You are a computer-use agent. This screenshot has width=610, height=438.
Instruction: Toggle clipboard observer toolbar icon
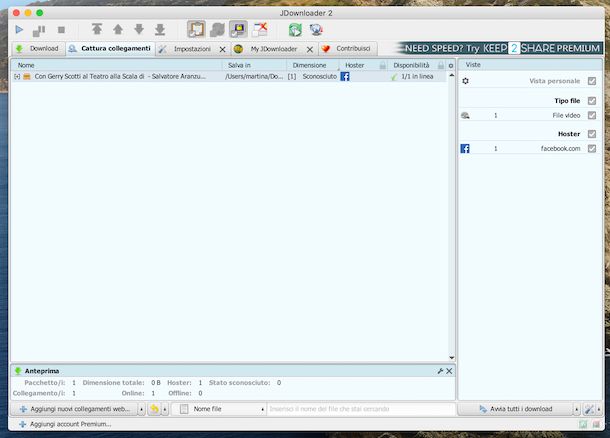(196, 29)
